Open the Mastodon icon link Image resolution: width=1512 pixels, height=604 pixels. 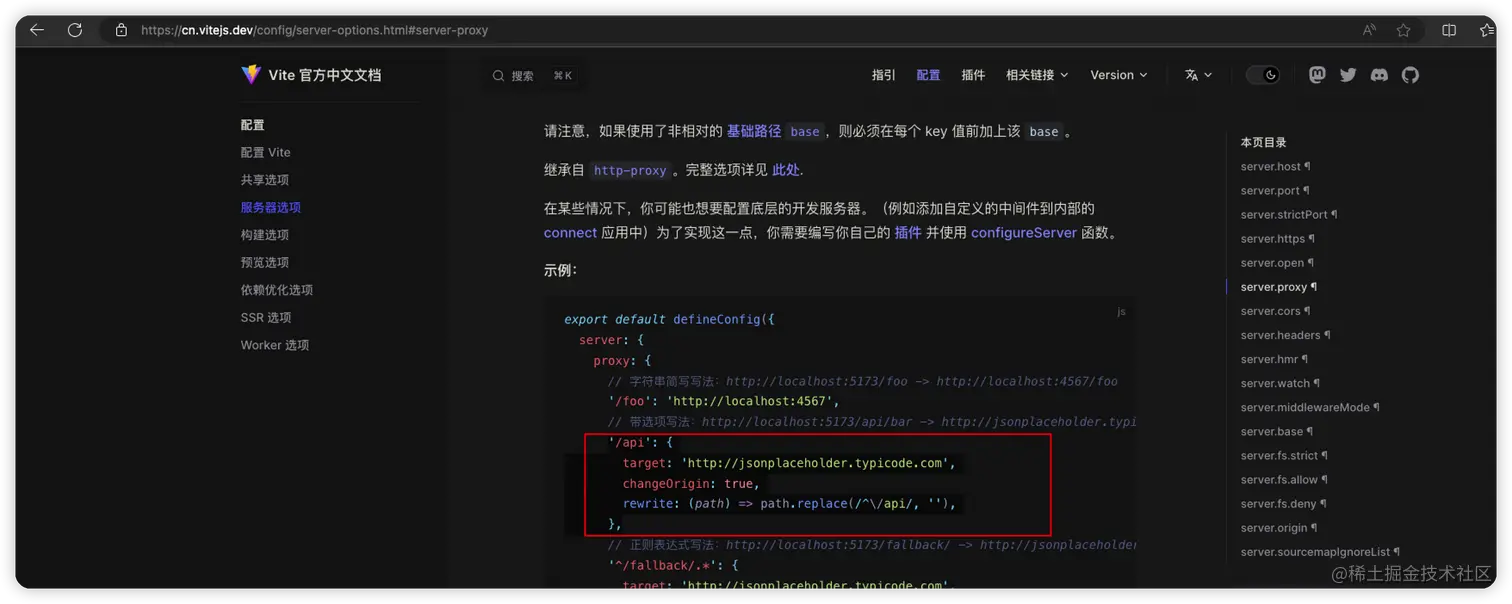point(1317,75)
